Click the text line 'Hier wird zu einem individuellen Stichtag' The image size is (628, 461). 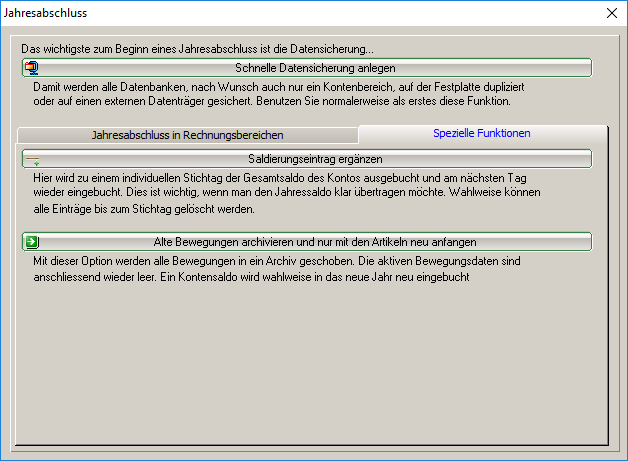(280, 178)
